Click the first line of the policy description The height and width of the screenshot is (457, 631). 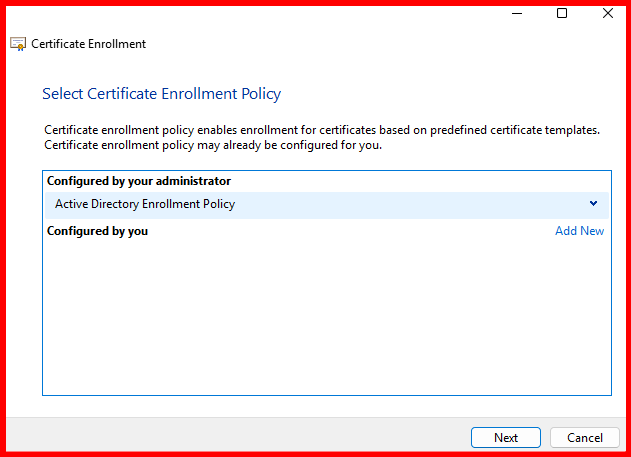(321, 131)
